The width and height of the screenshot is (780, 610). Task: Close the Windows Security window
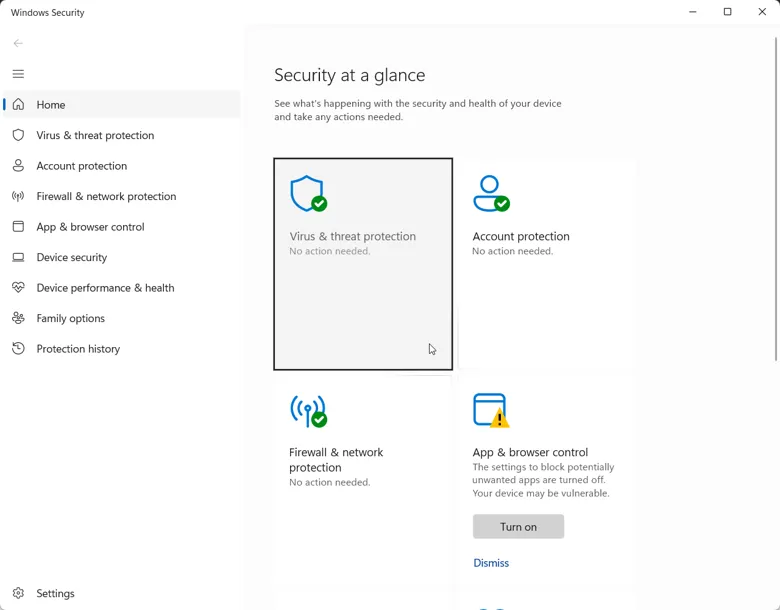tap(762, 11)
